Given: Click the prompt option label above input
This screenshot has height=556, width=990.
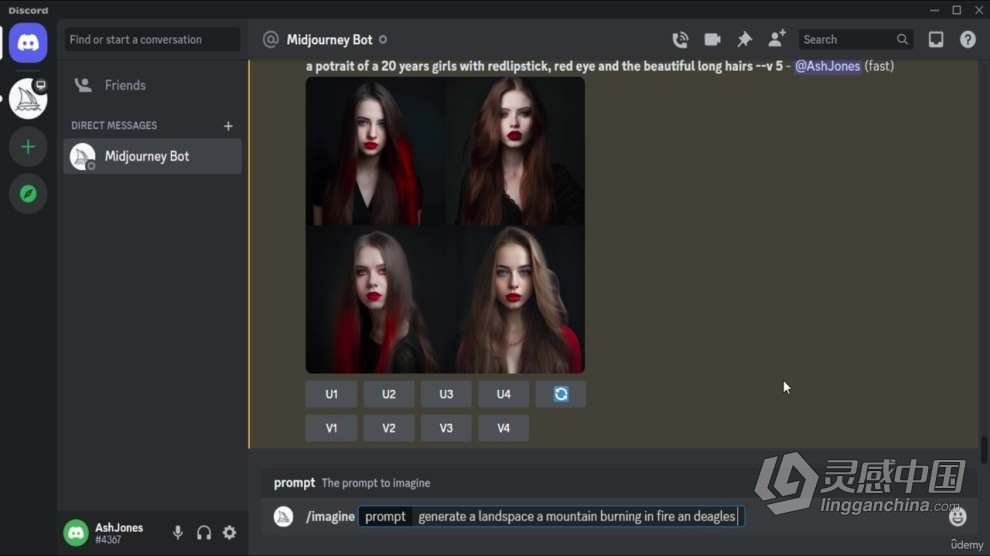Looking at the screenshot, I should (294, 483).
